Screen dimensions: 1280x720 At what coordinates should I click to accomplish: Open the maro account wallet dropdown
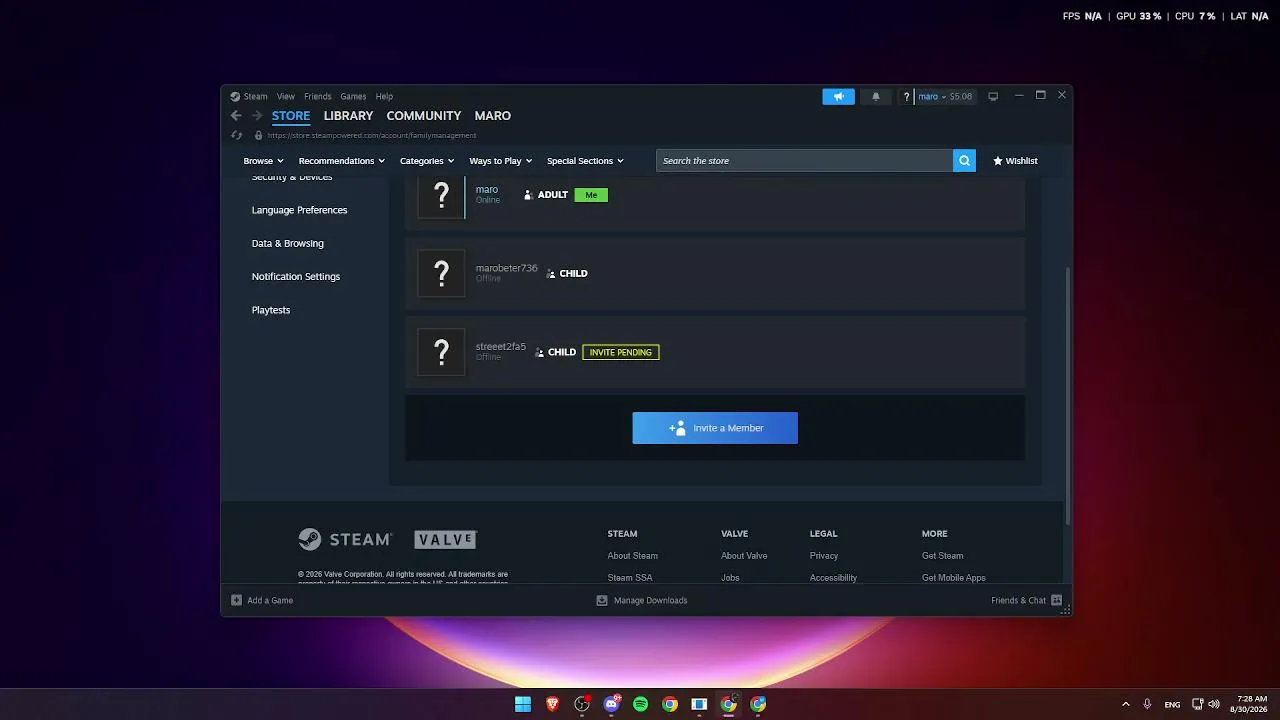(x=945, y=96)
